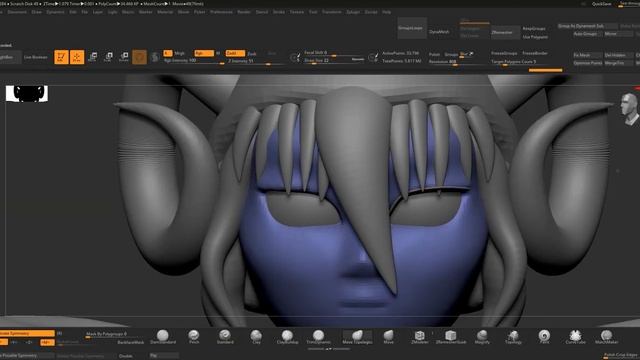Adjust the Z Intensity slider
The image size is (640, 360).
(x=255, y=61)
